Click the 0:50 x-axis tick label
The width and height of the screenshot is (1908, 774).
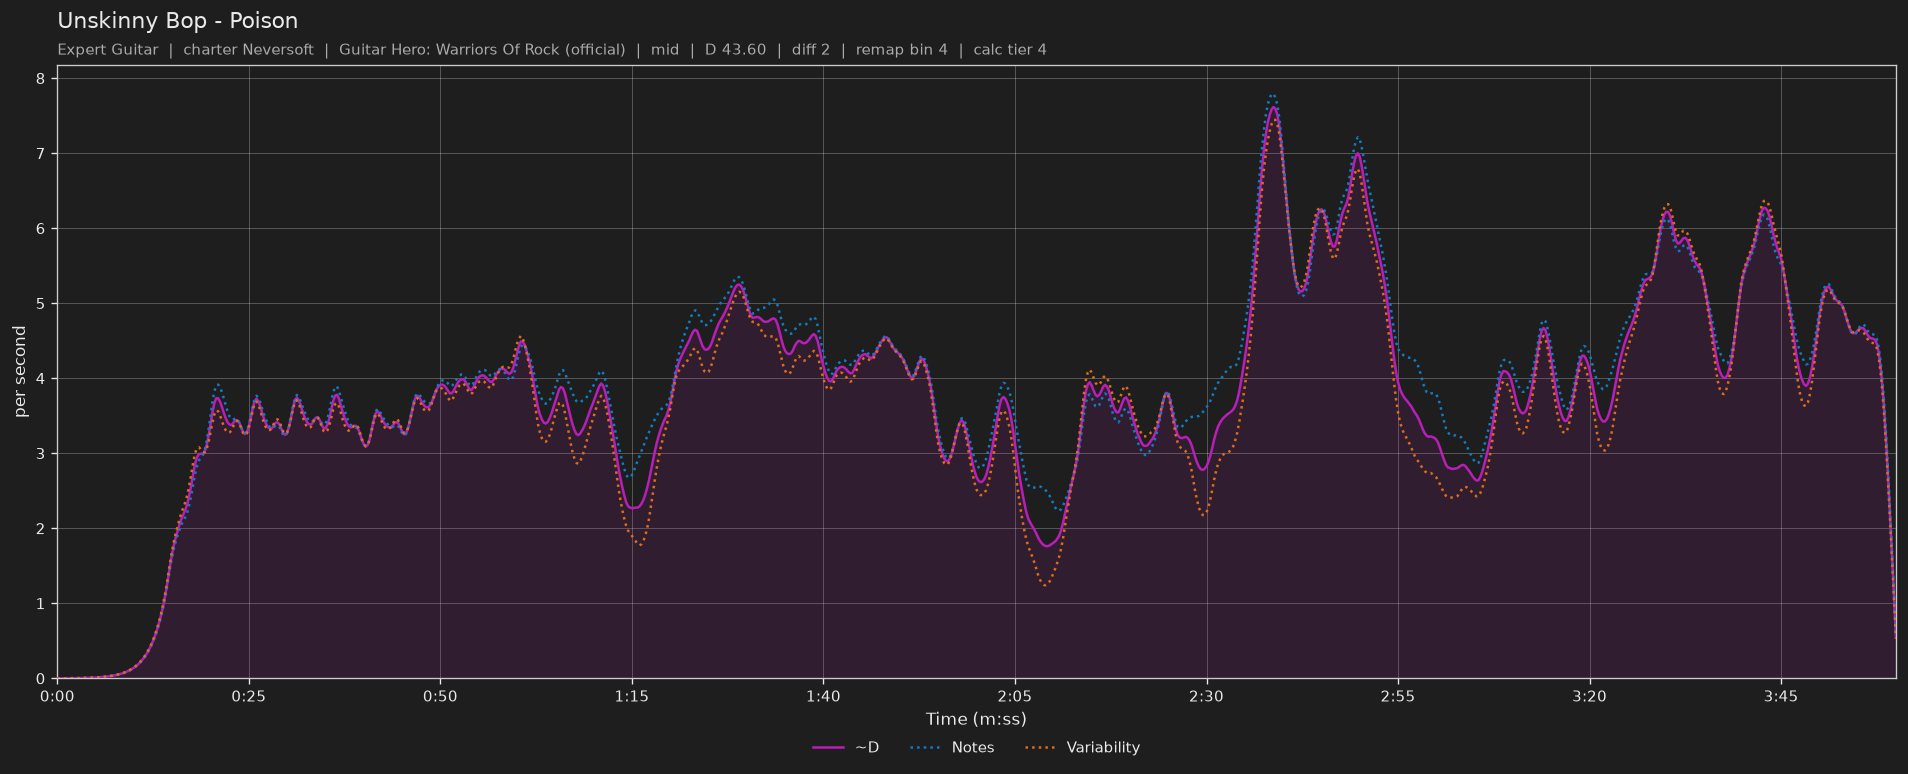[440, 696]
